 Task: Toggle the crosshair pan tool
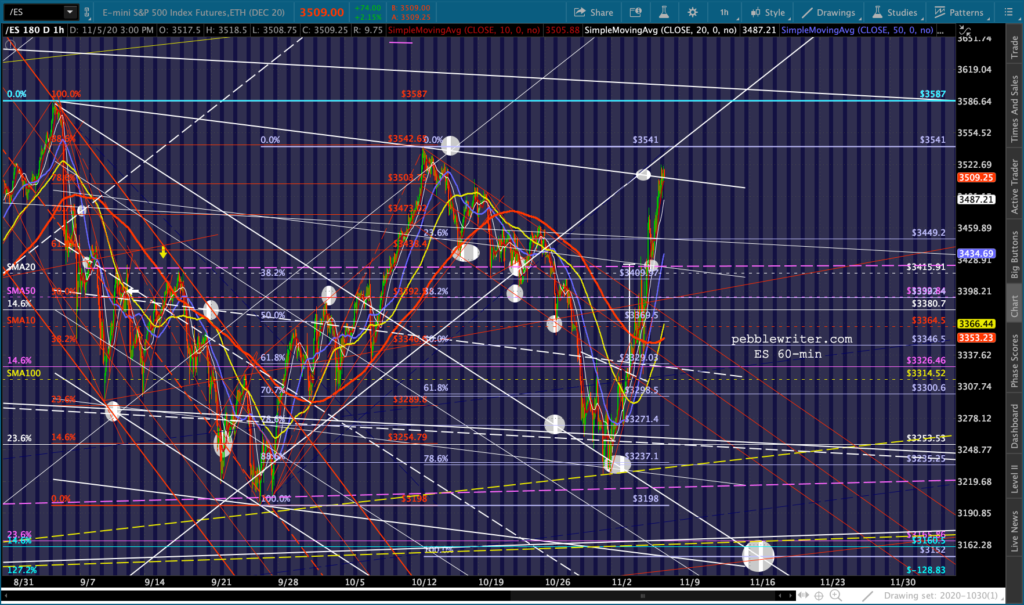point(819,596)
